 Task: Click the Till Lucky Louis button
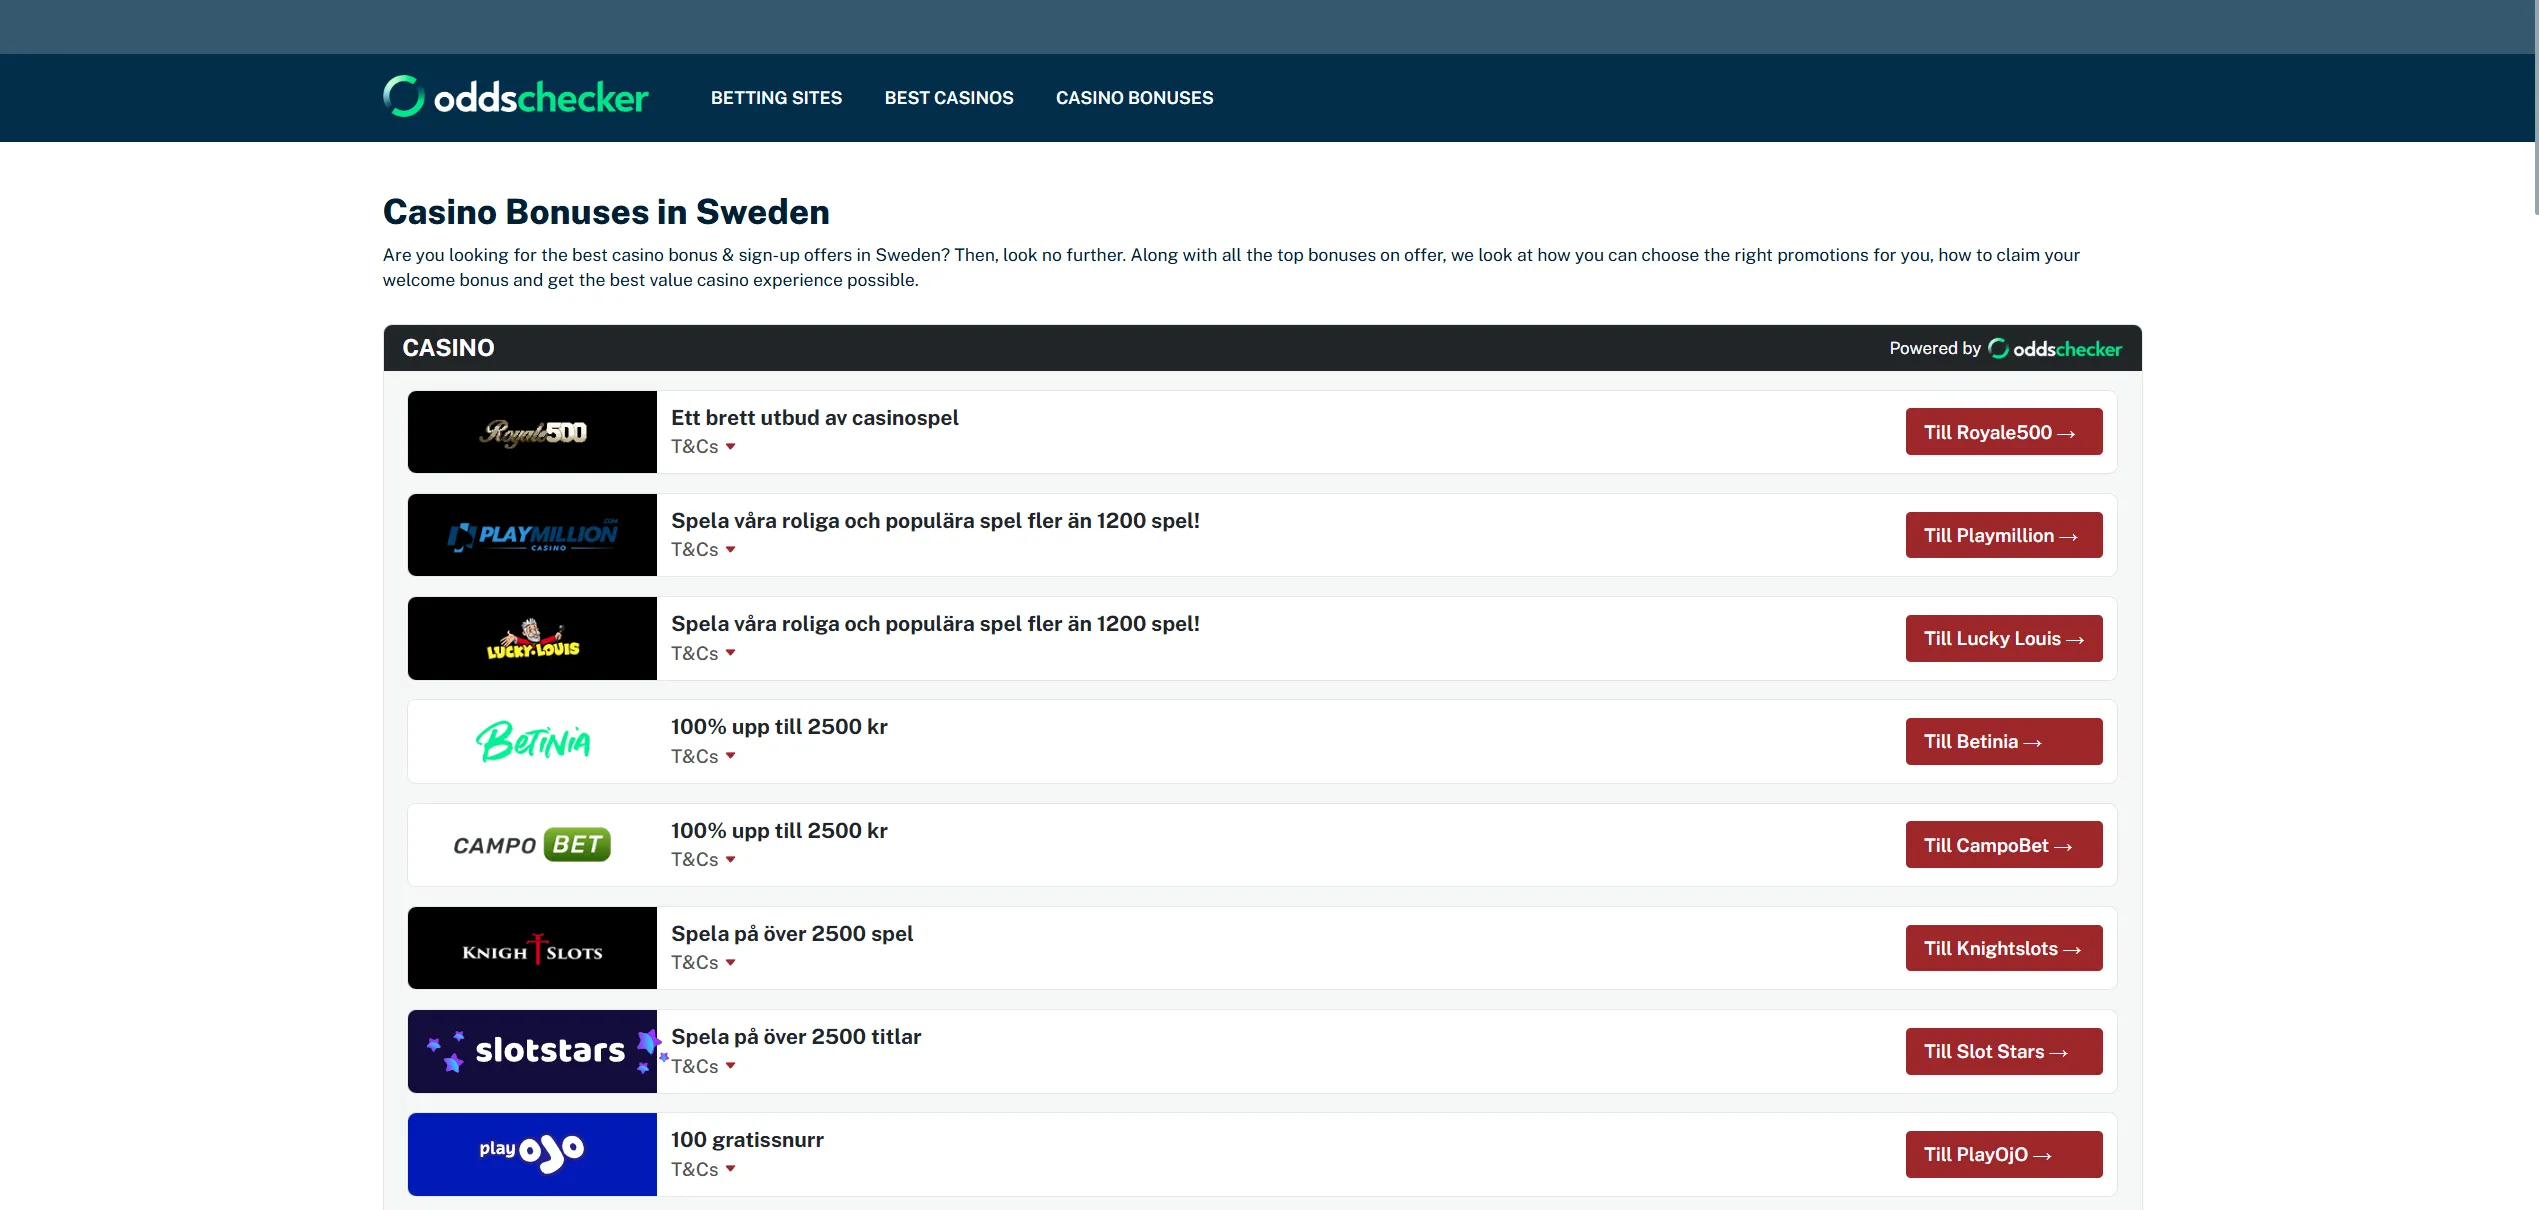[x=2004, y=638]
